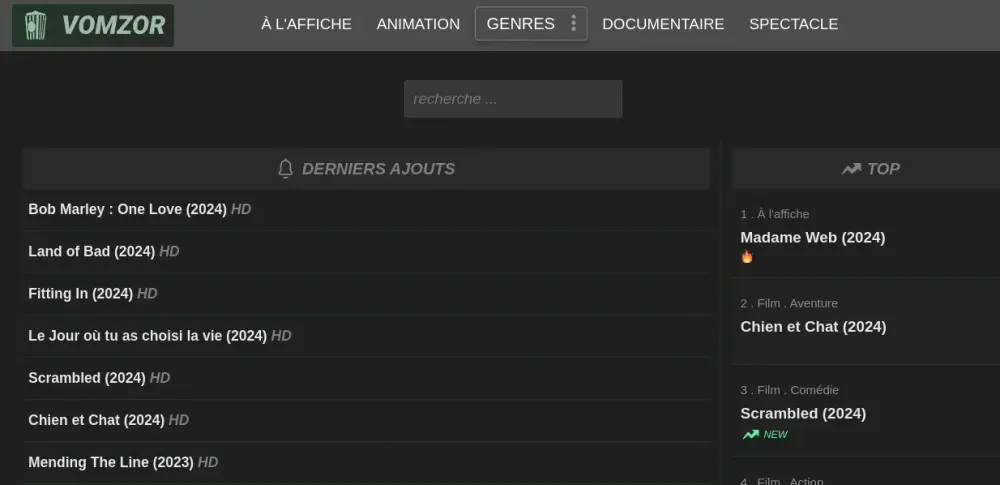The image size is (1000, 485).
Task: Click the '3 . Film . Comédie' label
Action: (x=790, y=390)
